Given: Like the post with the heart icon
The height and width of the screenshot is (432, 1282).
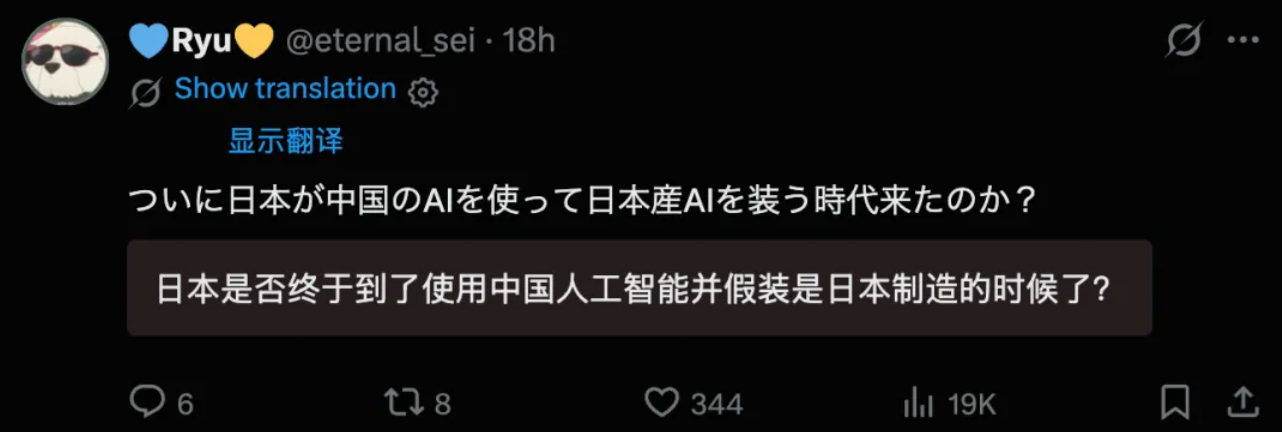Looking at the screenshot, I should [661, 402].
